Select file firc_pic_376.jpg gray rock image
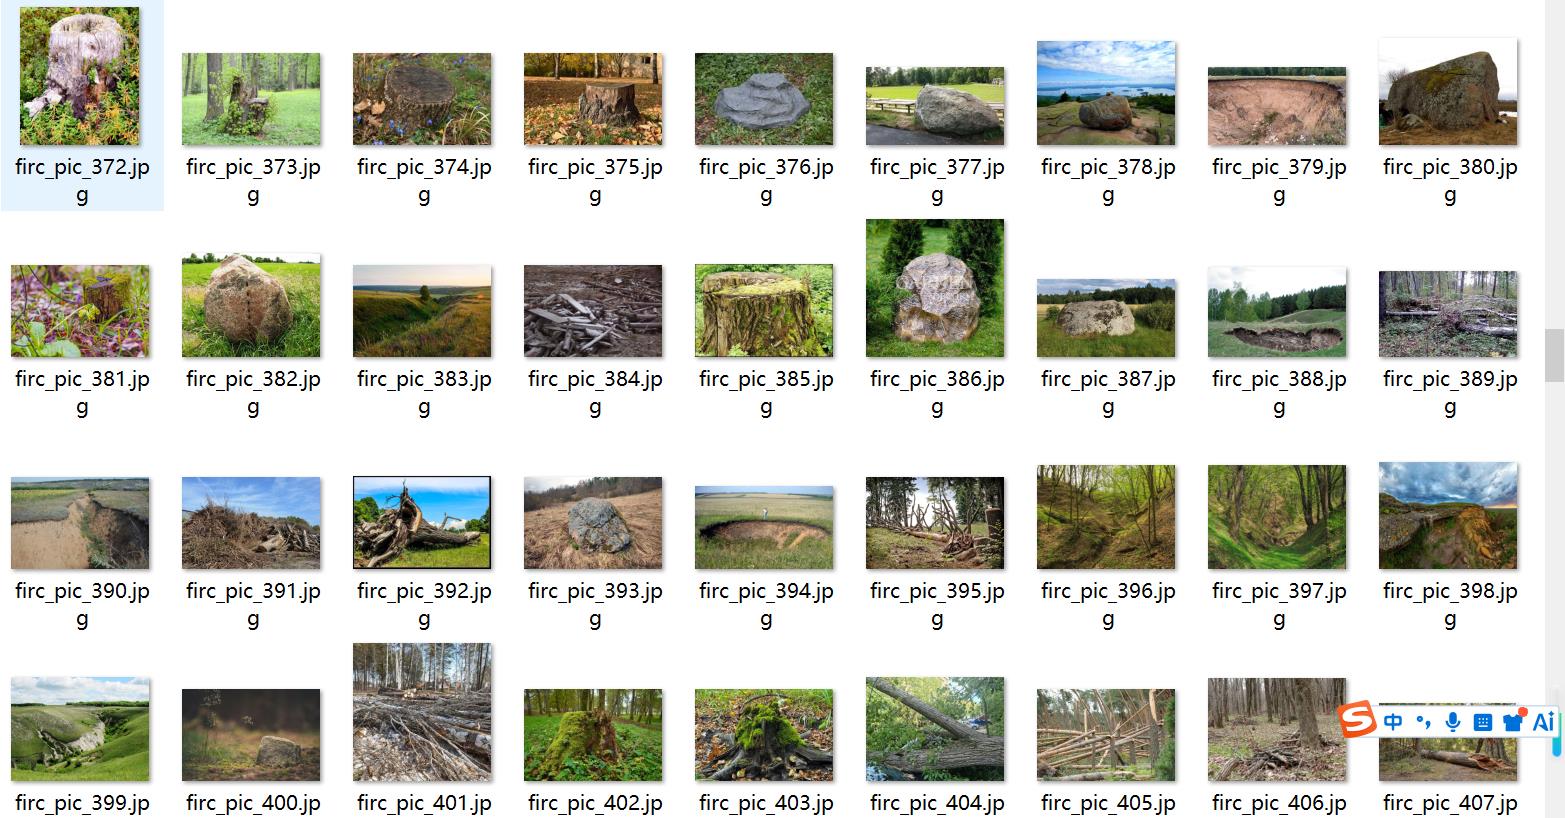The width and height of the screenshot is (1565, 818). coord(764,99)
